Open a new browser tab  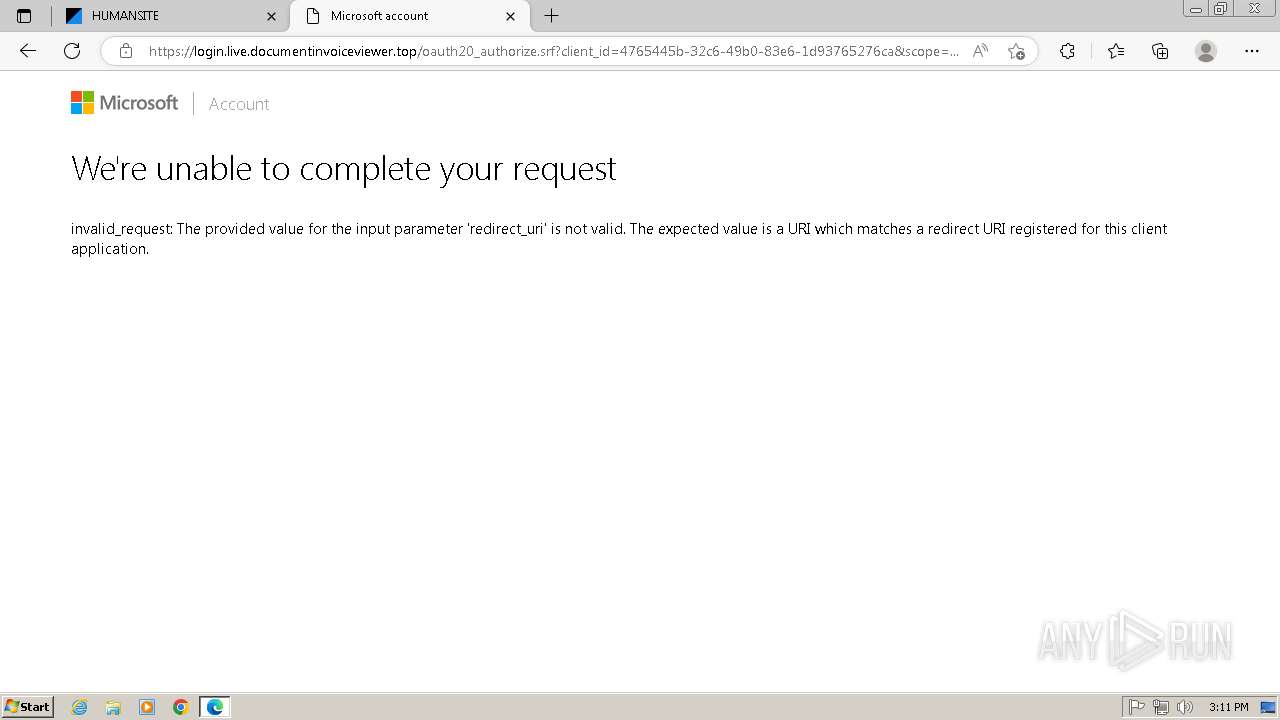(551, 16)
